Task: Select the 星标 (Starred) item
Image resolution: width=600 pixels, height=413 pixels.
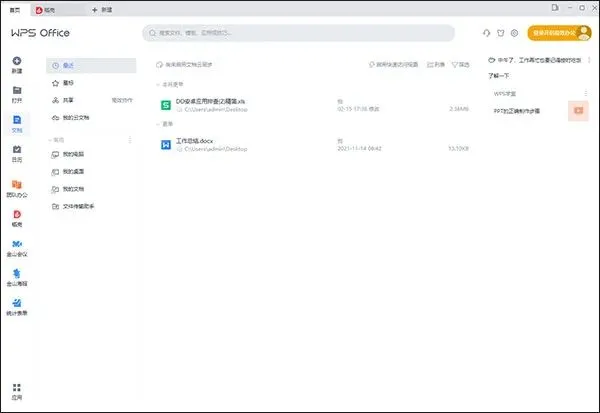Action: [x=91, y=83]
